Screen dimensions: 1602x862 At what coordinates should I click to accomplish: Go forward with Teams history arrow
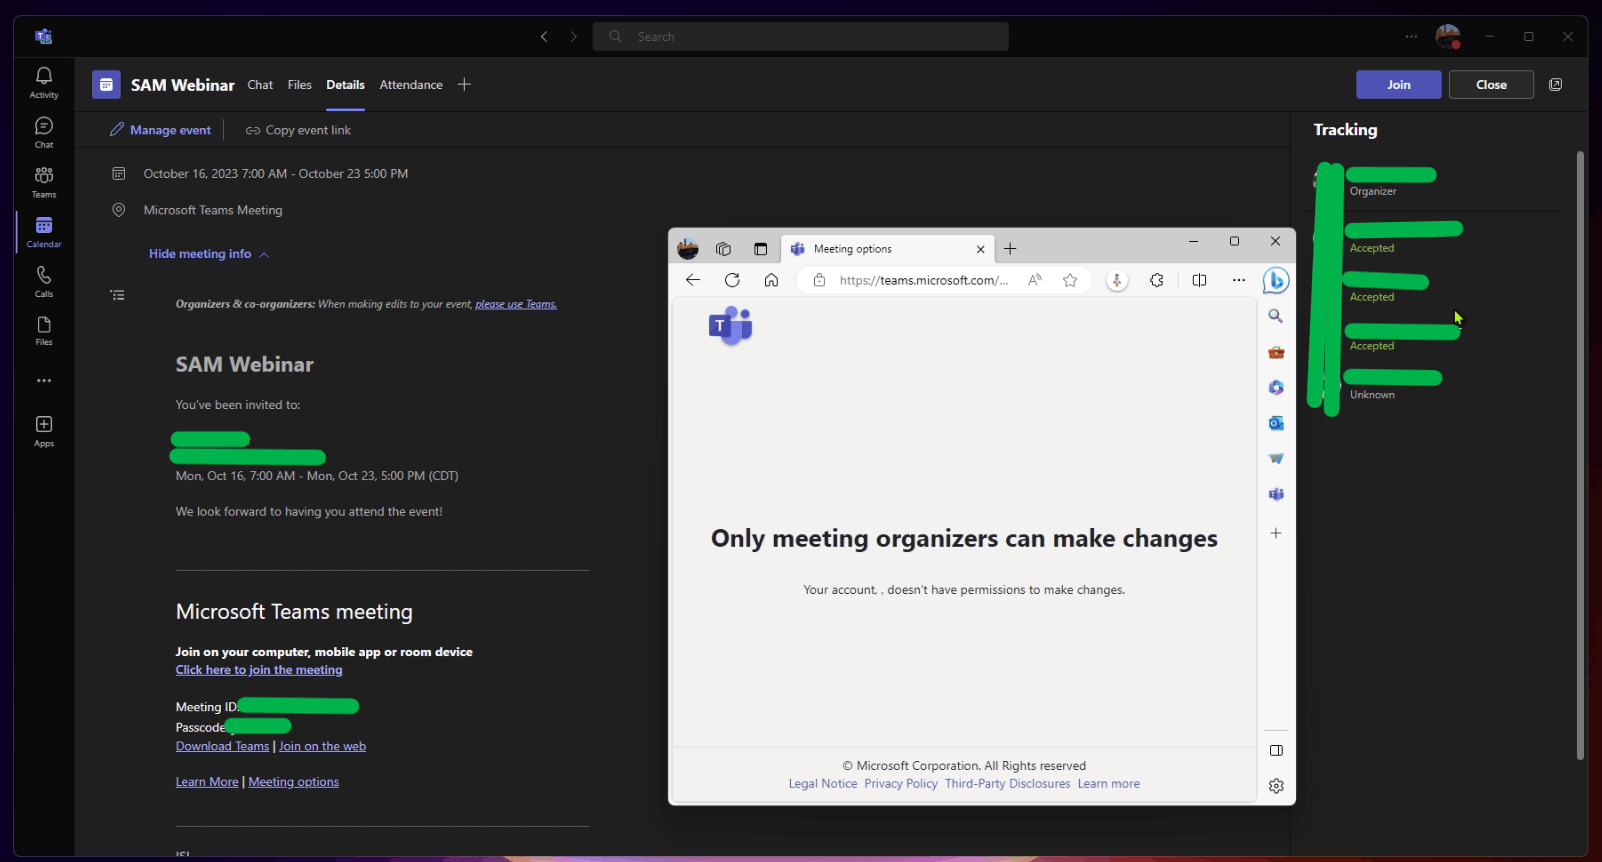click(x=574, y=37)
